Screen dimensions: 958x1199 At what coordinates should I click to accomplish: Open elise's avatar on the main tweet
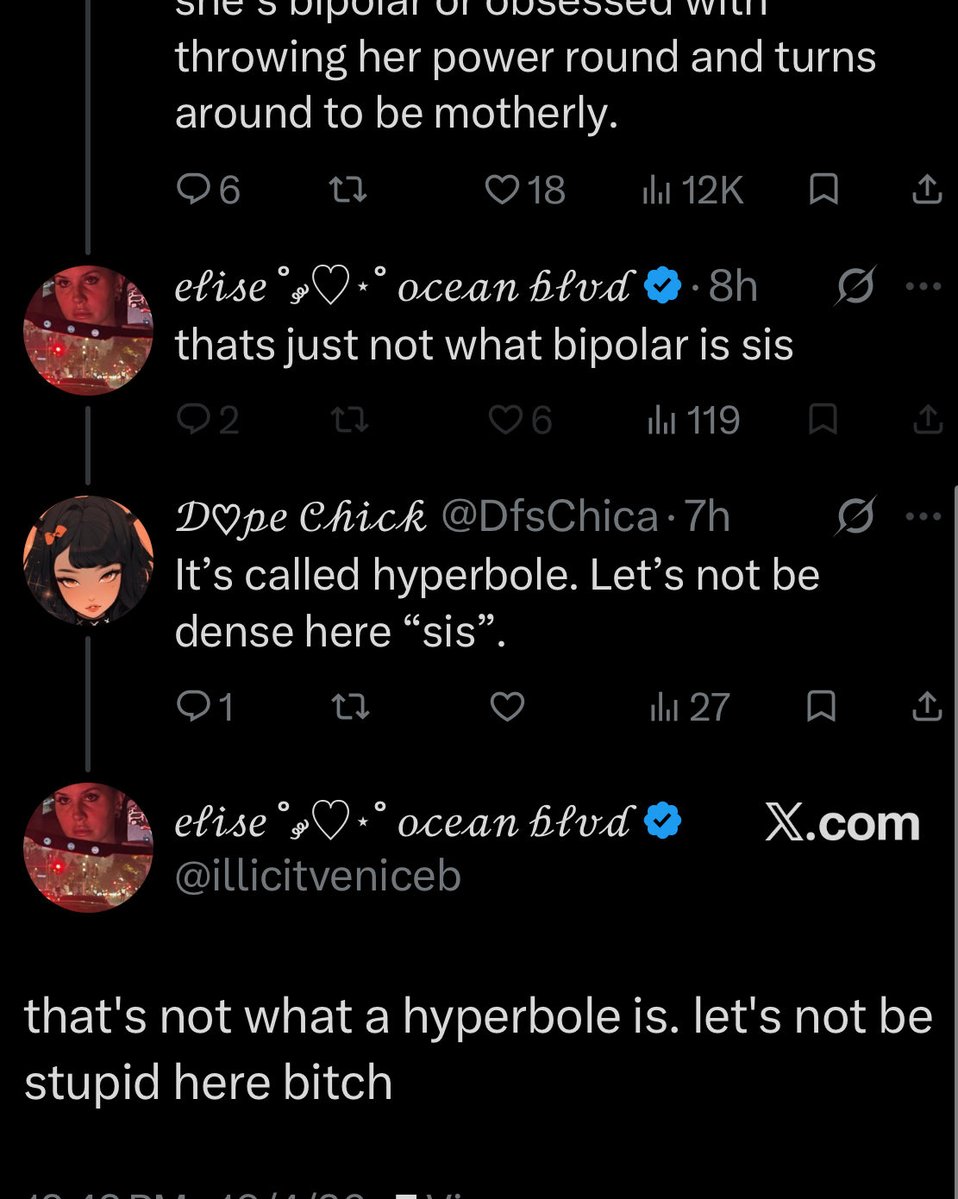coord(89,847)
